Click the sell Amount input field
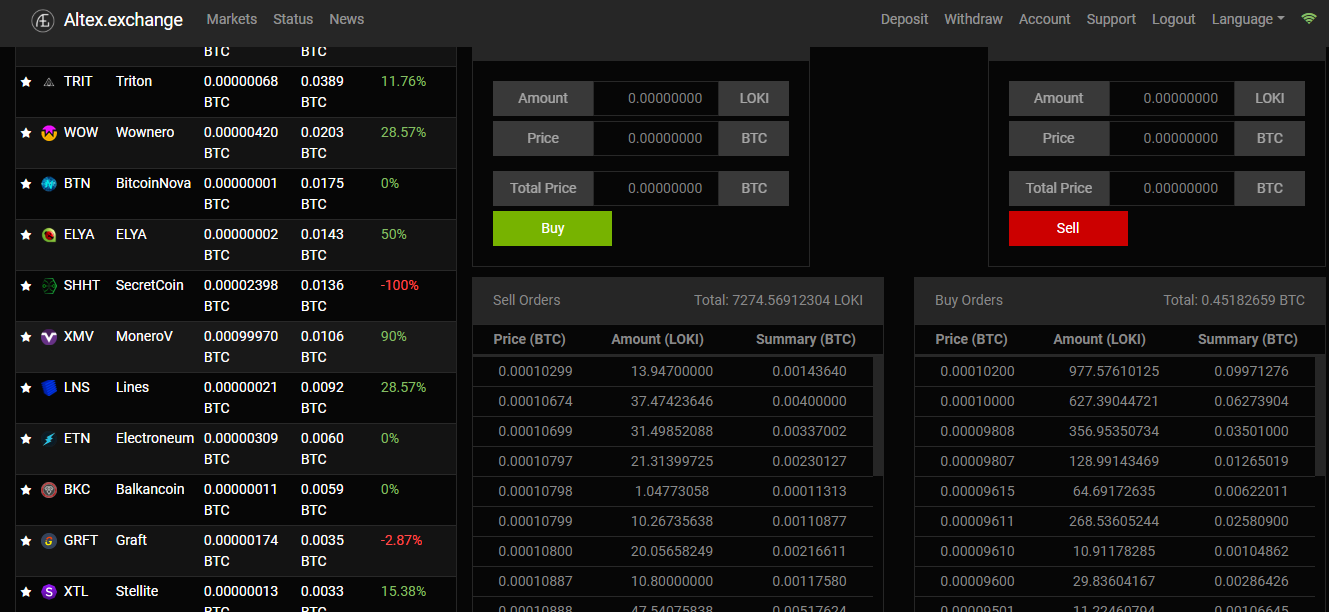The image size is (1329, 612). 1172,98
